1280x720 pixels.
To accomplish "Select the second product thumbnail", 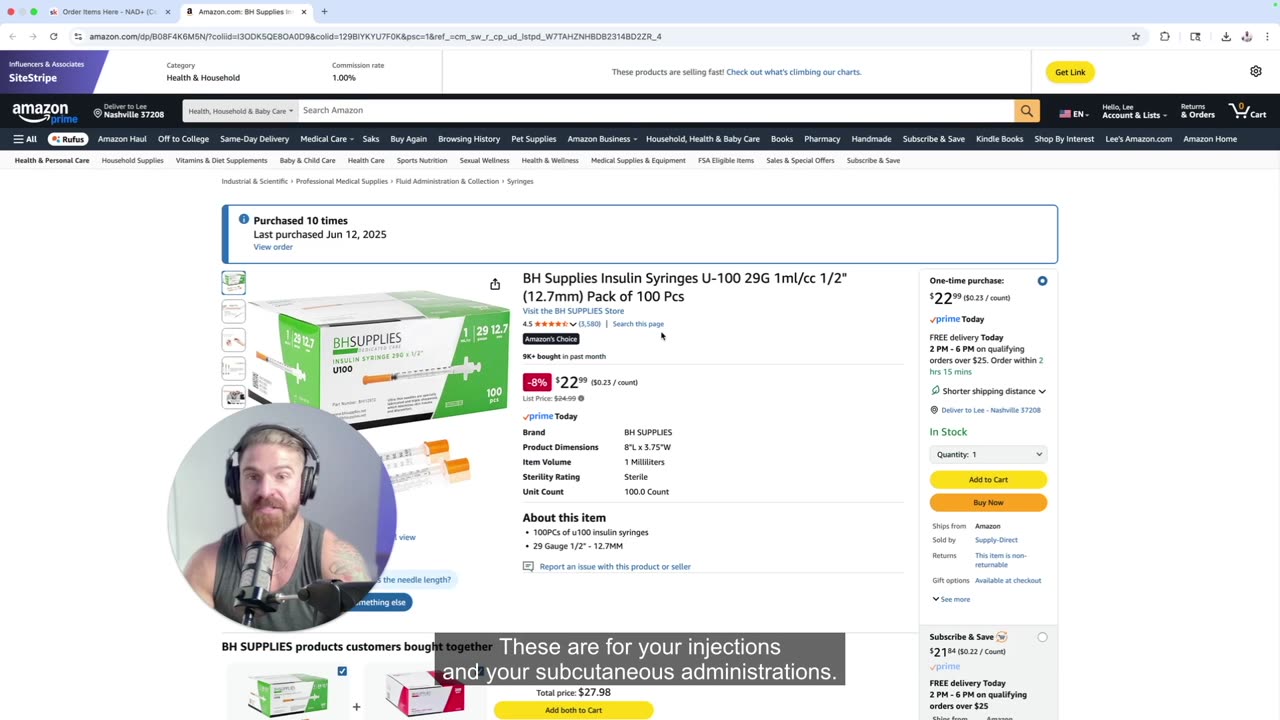I will (x=233, y=311).
